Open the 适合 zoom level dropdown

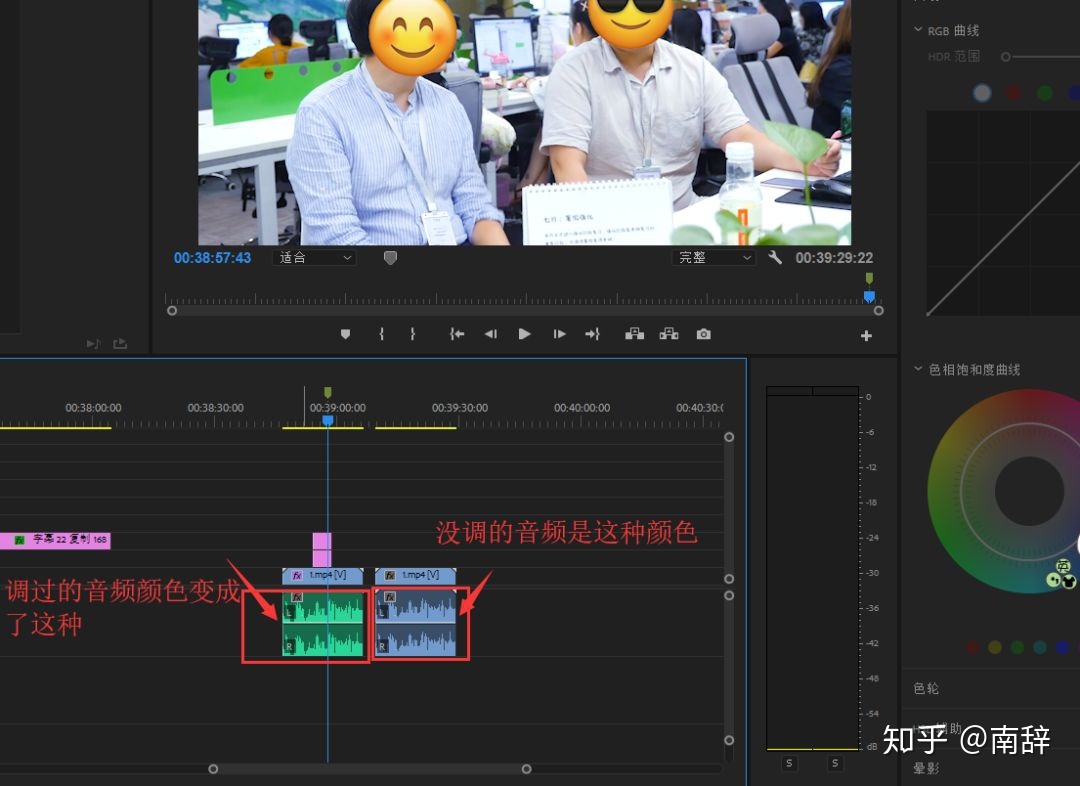[x=315, y=258]
